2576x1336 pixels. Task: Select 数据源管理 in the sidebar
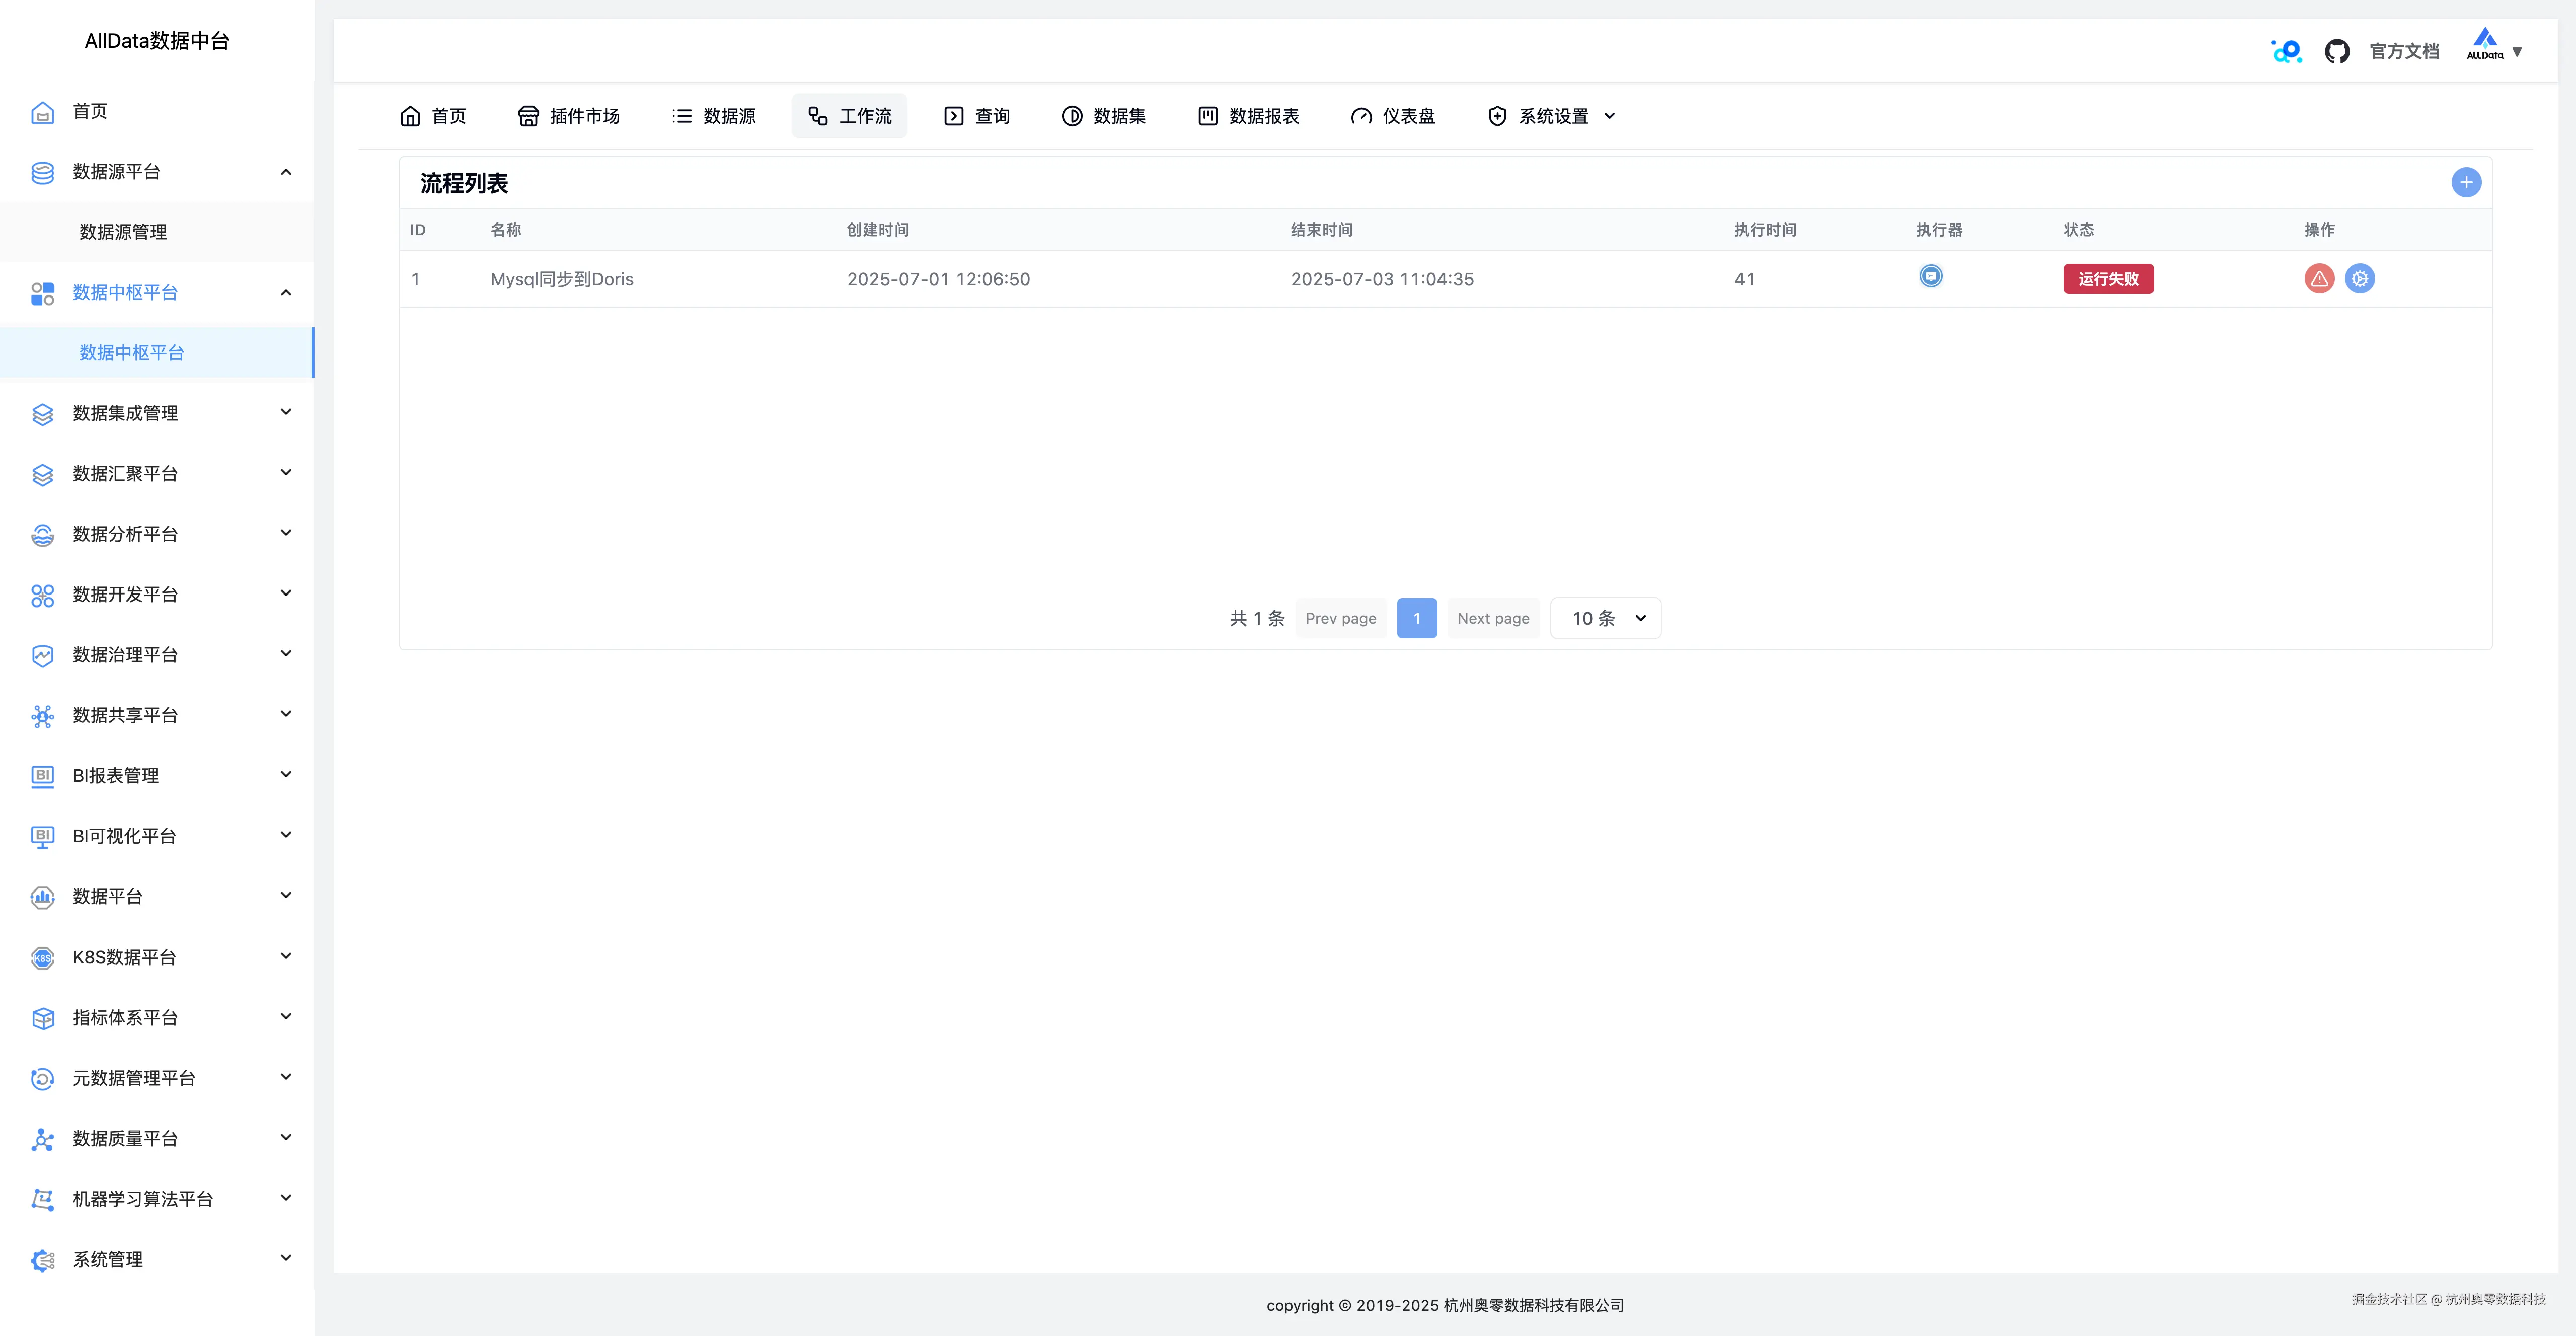tap(123, 232)
